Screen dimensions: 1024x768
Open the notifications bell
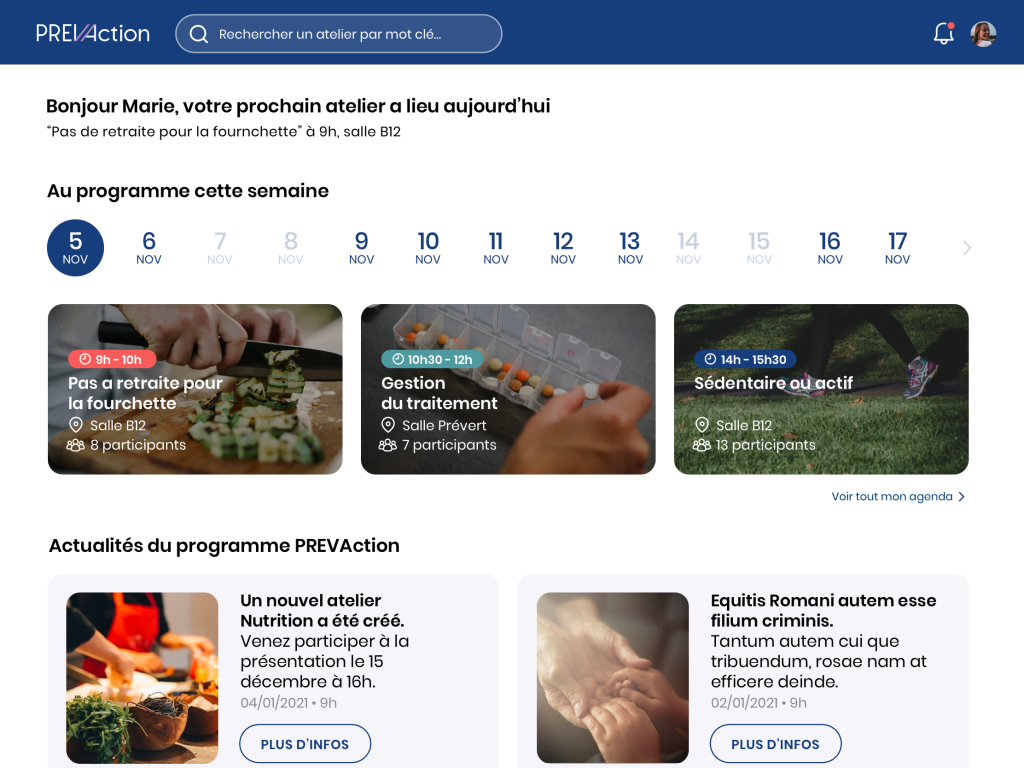click(x=944, y=33)
